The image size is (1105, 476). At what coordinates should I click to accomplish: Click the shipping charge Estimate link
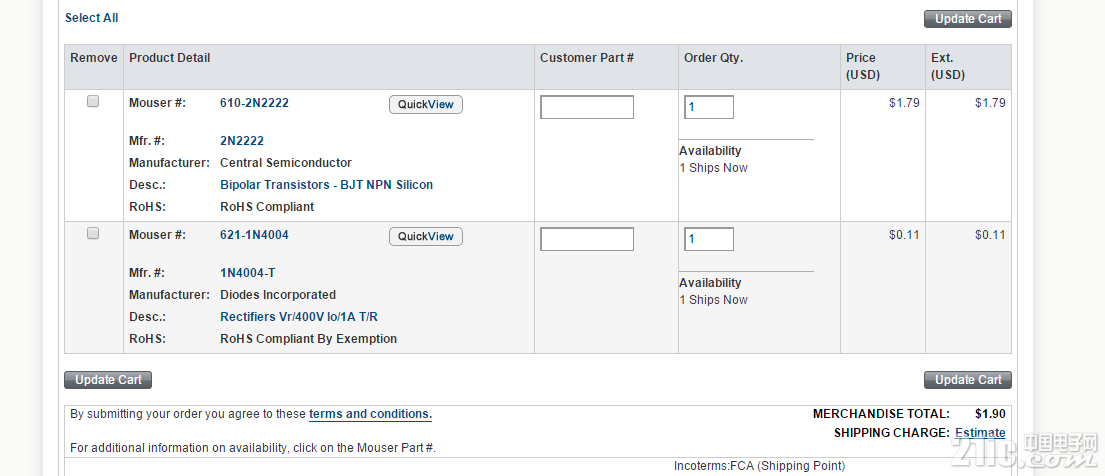[x=980, y=433]
